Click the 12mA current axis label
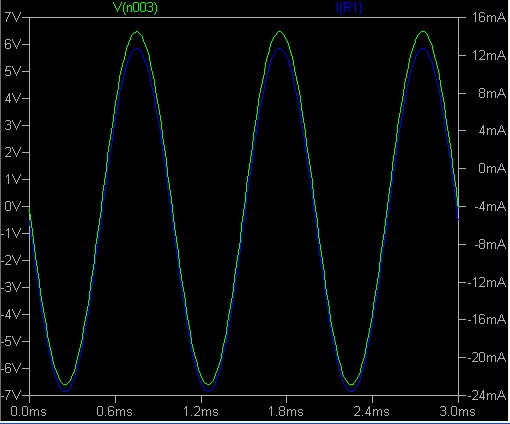The image size is (510, 424). tap(489, 55)
